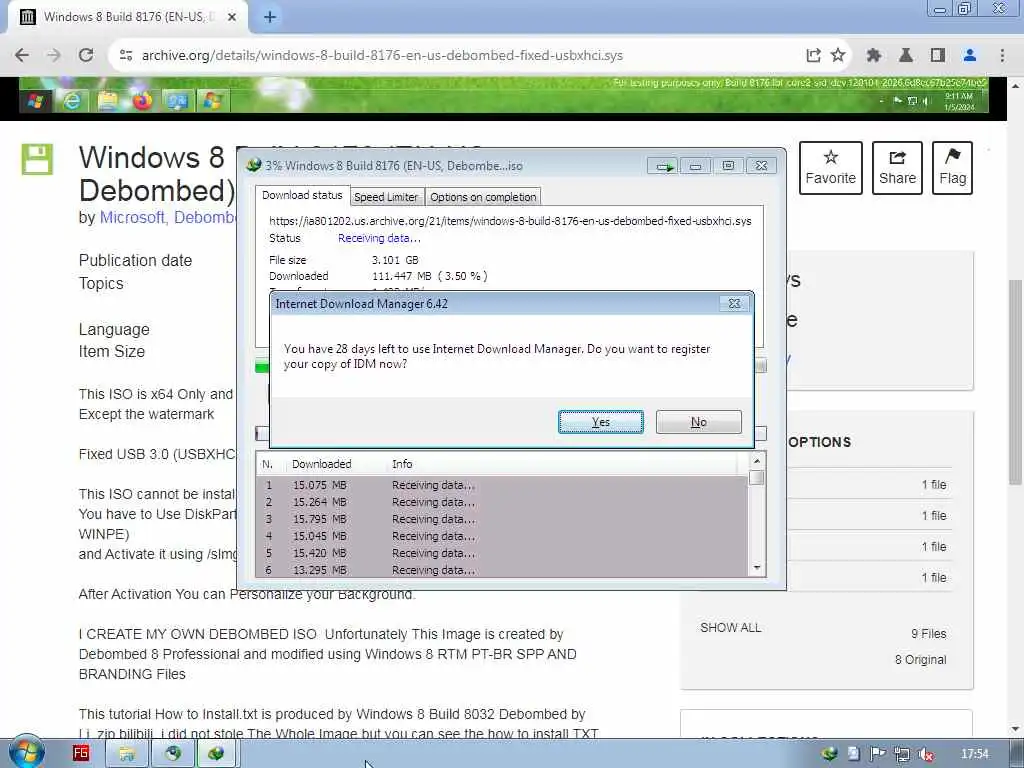
Task: Switch to the Speed Limiter tab
Action: 386,197
